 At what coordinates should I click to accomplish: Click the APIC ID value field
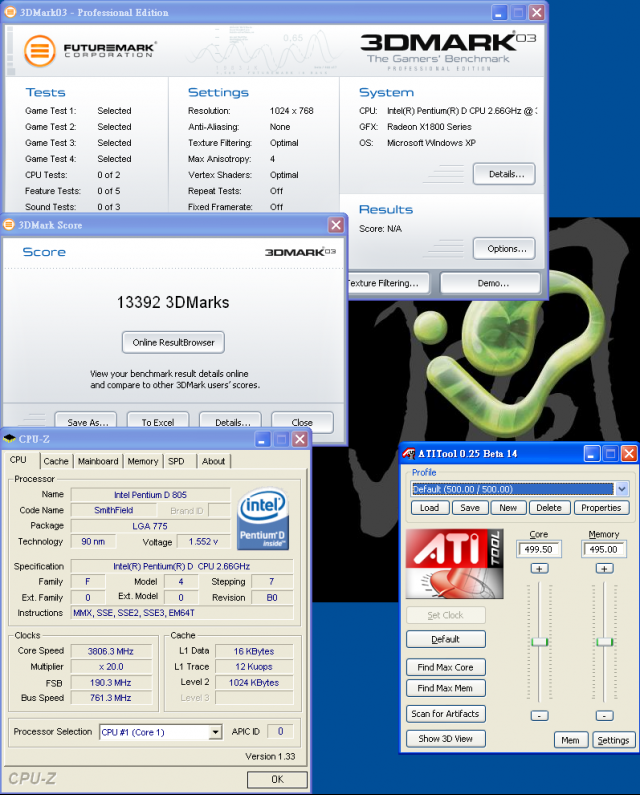[x=280, y=731]
